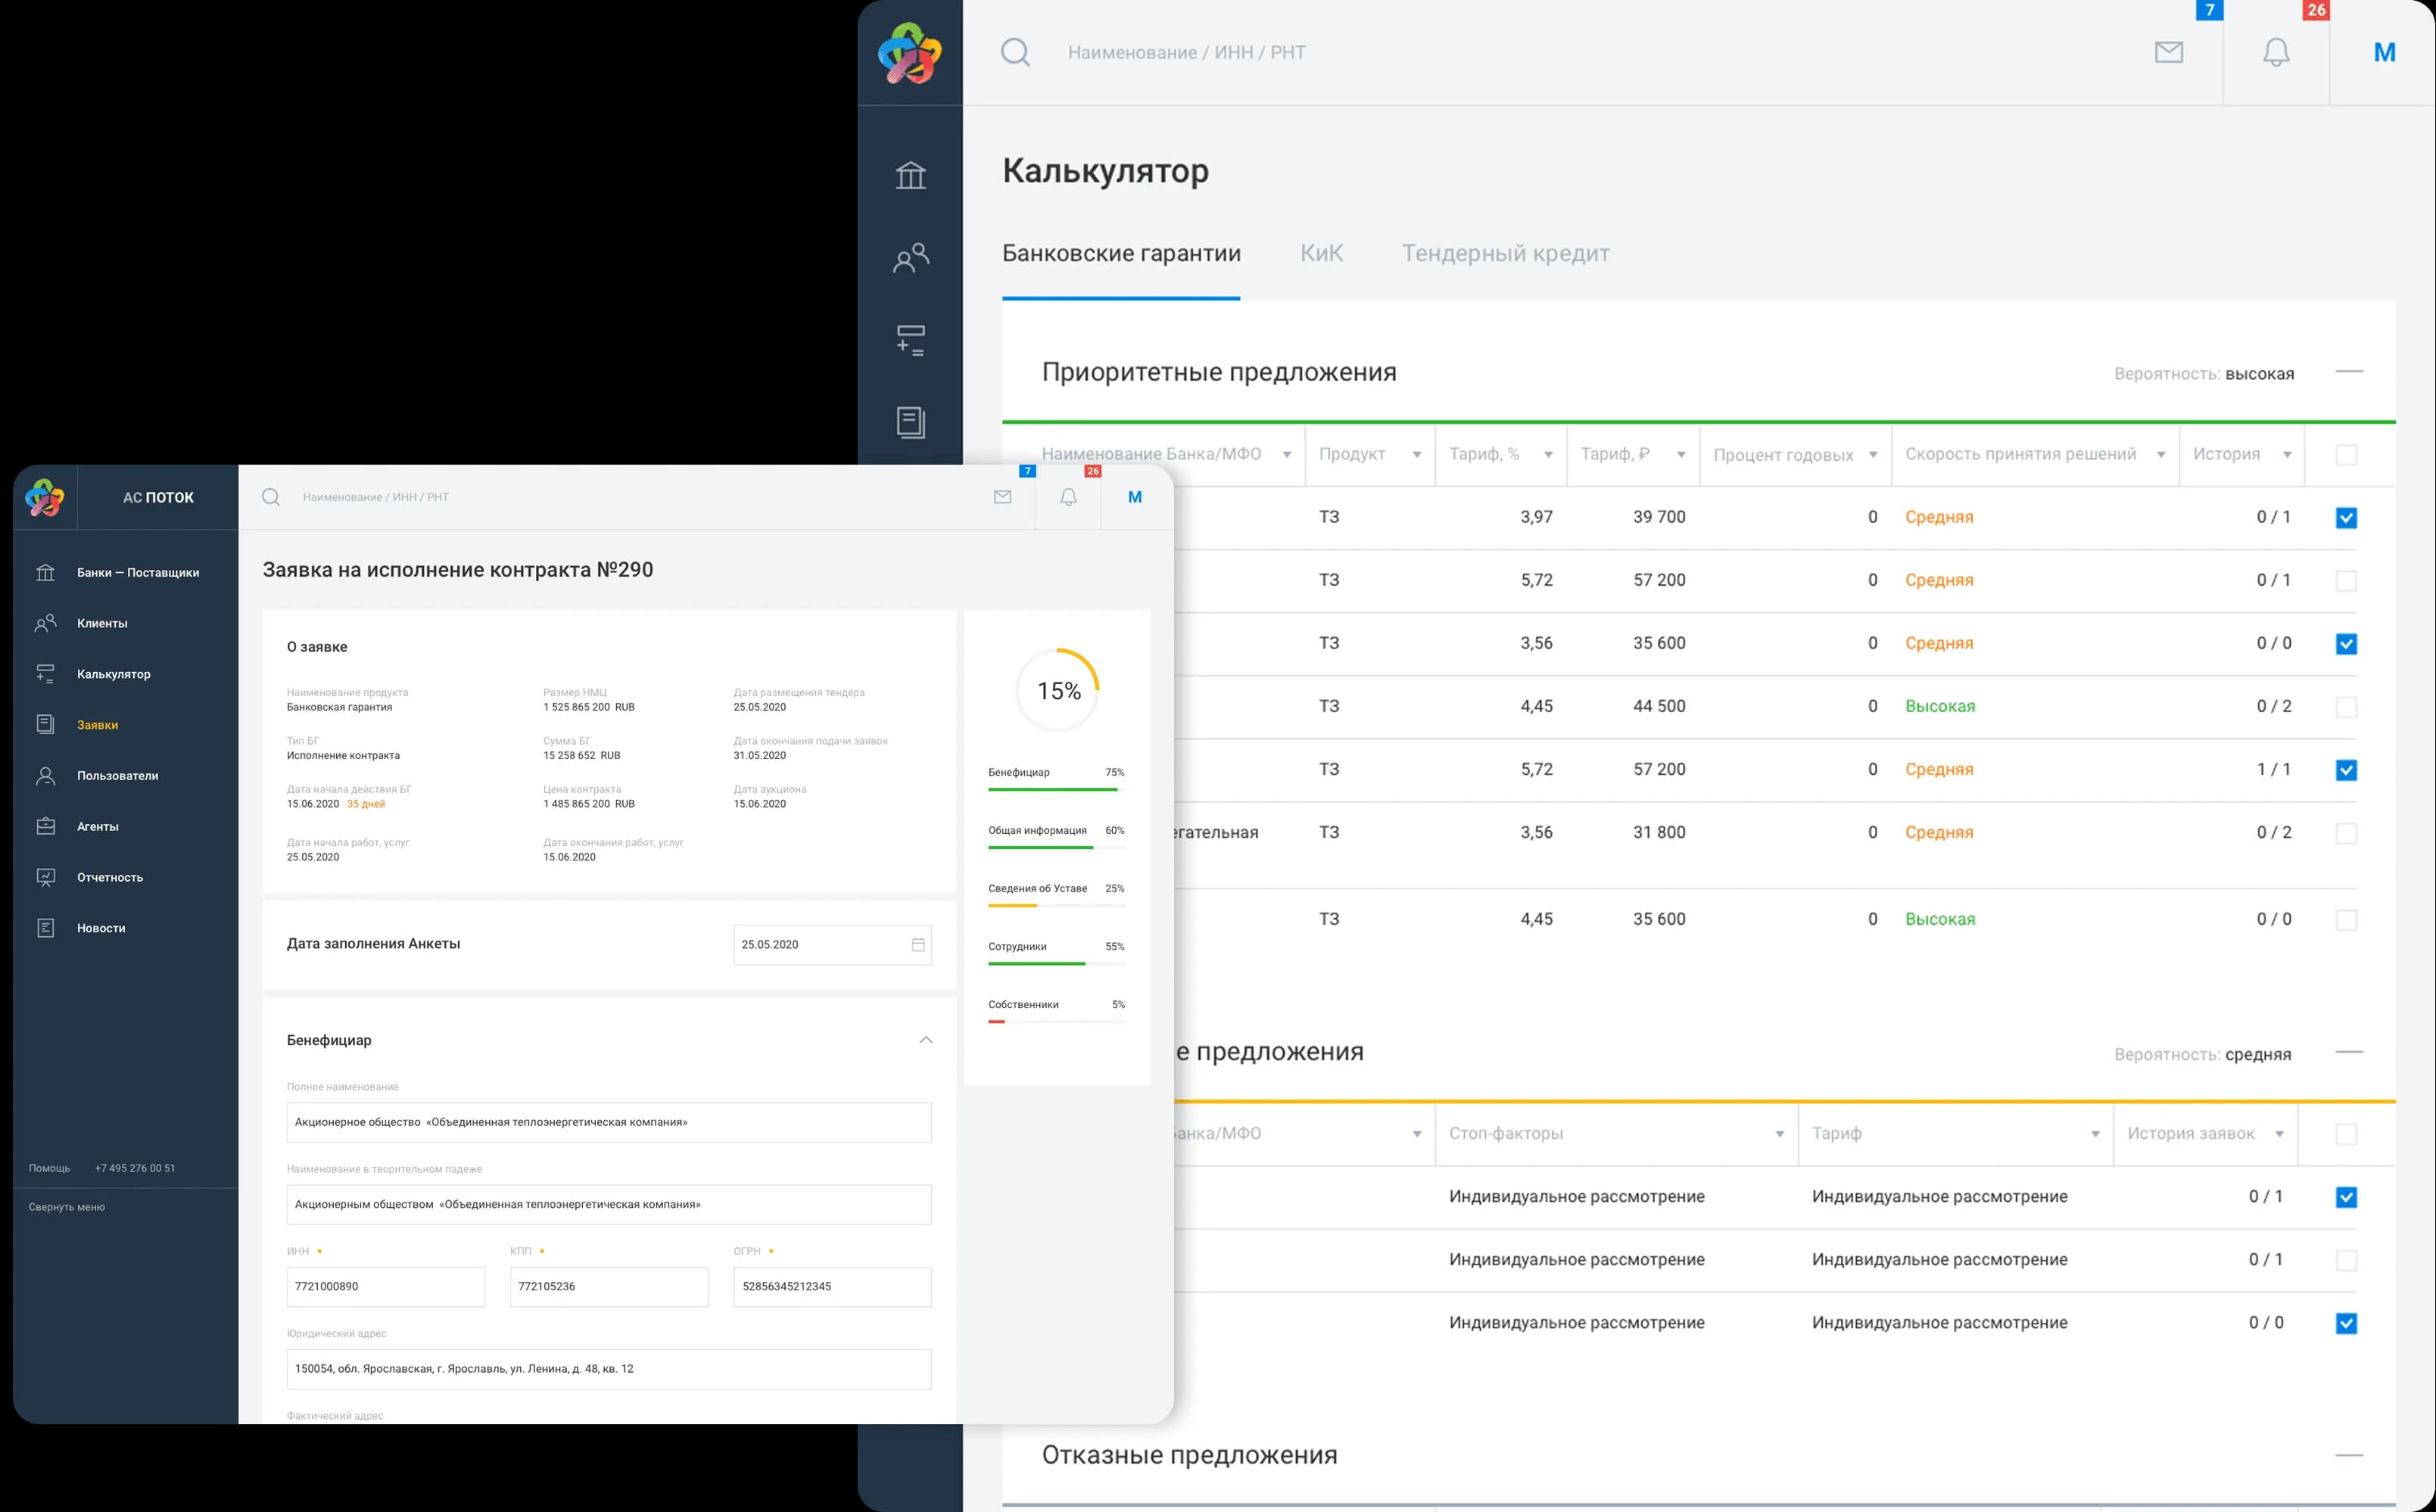2436x1512 pixels.
Task: Click the Собственники 5% progress bar
Action: pos(1056,1021)
